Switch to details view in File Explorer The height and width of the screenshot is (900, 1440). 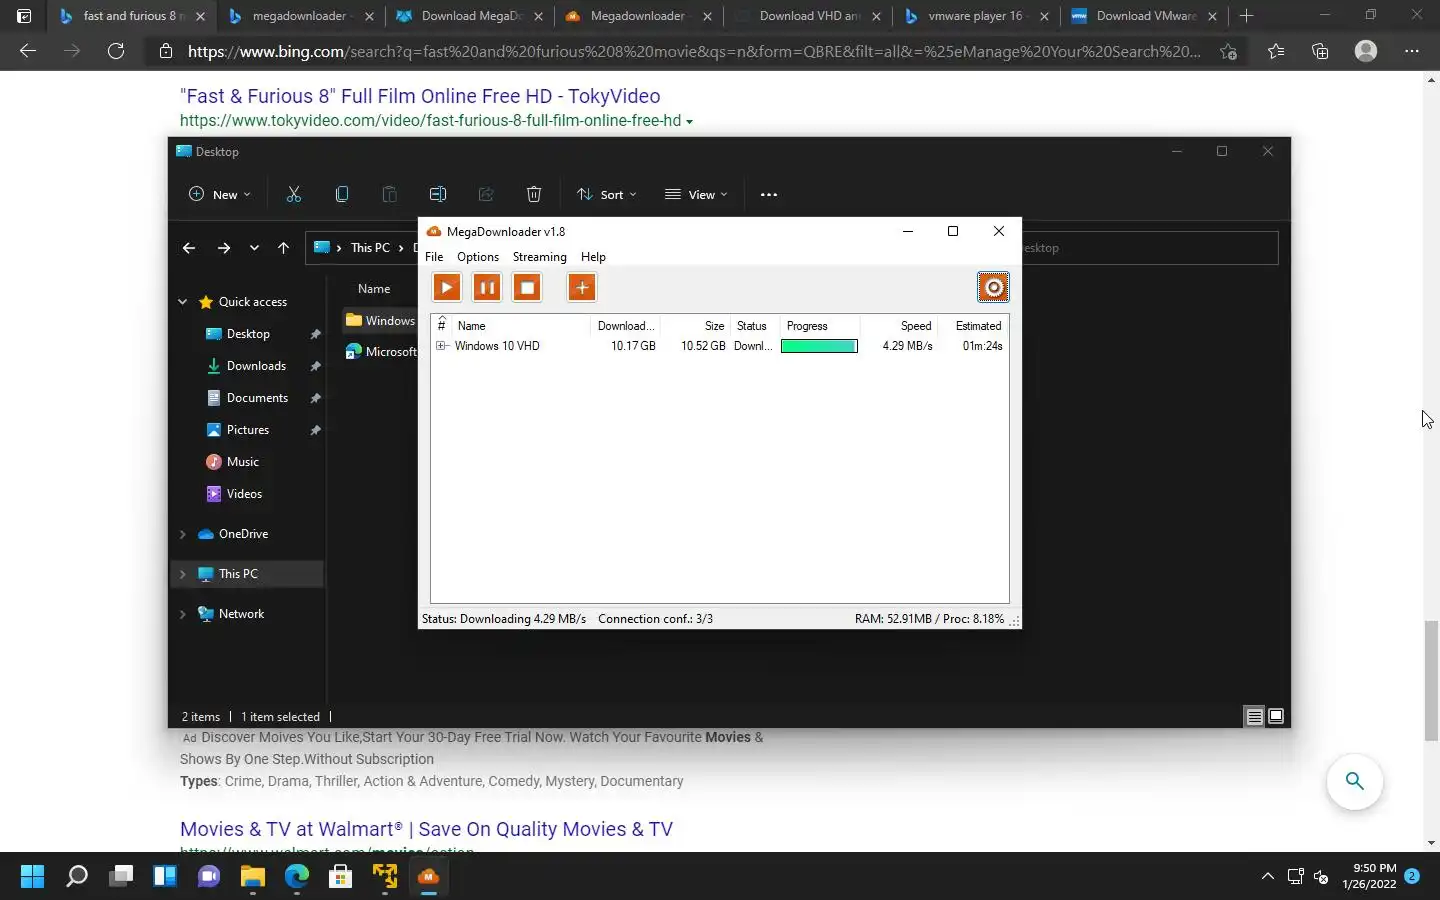[1254, 716]
